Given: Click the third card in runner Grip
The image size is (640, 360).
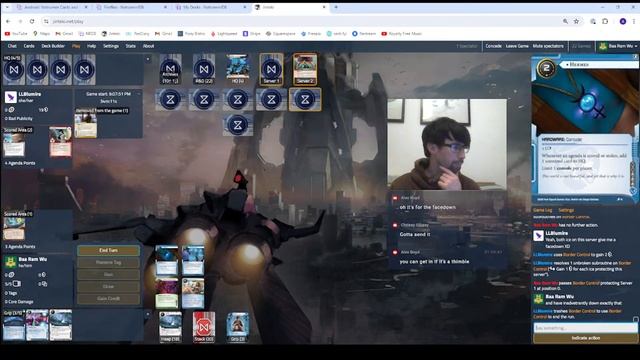Looking at the screenshot, I should (x=60, y=325).
